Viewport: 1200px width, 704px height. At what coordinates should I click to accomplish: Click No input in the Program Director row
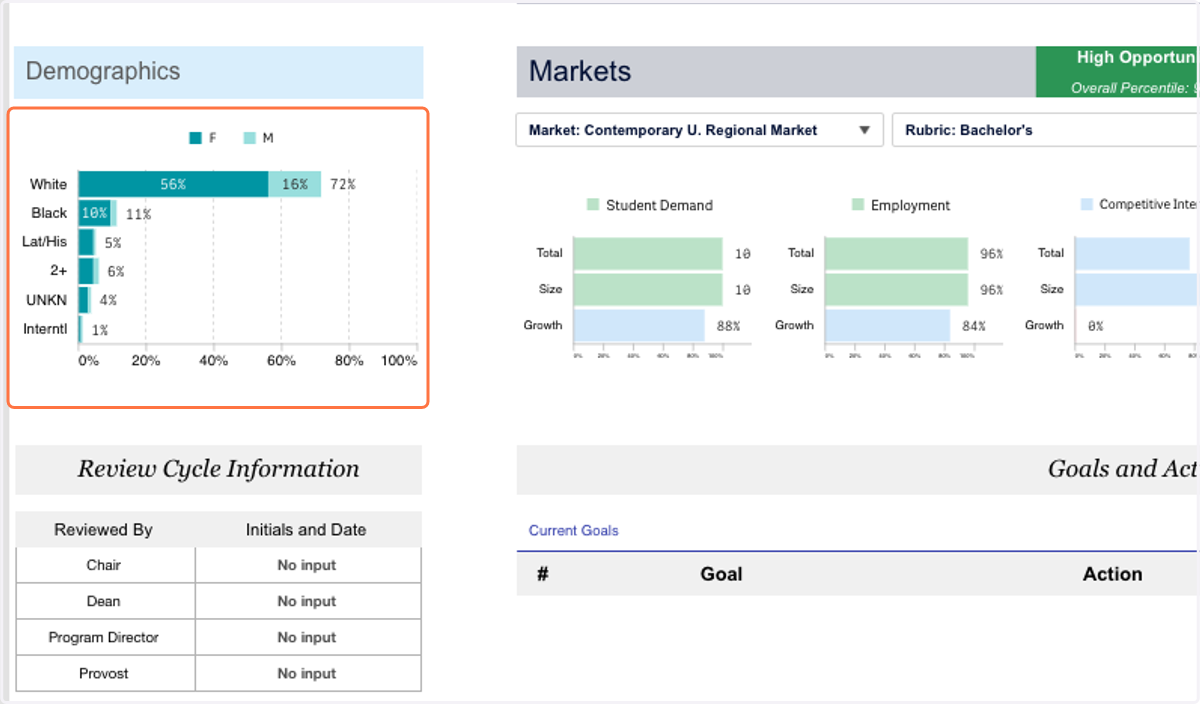(x=306, y=637)
